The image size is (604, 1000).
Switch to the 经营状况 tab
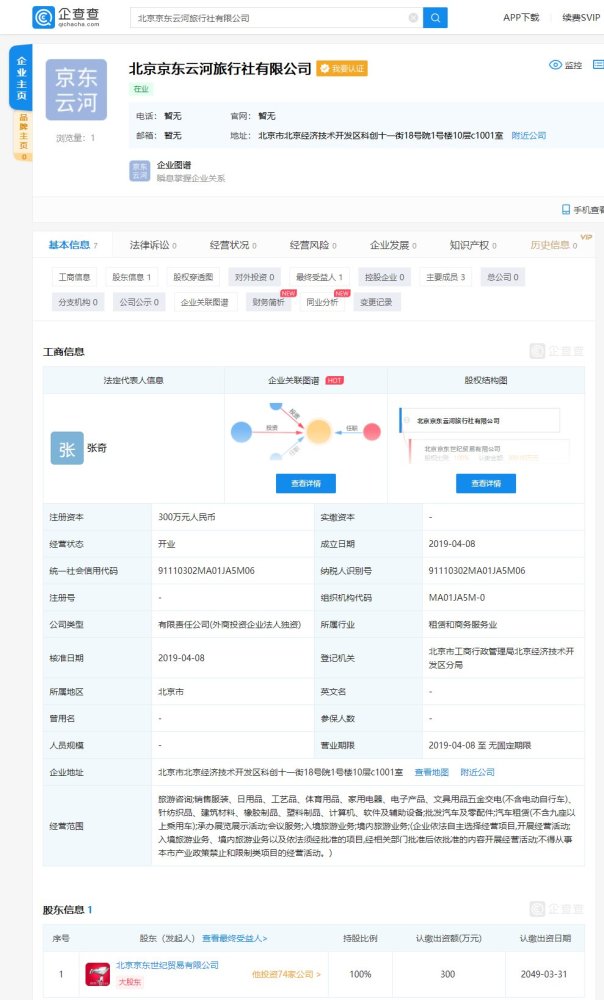click(x=233, y=245)
